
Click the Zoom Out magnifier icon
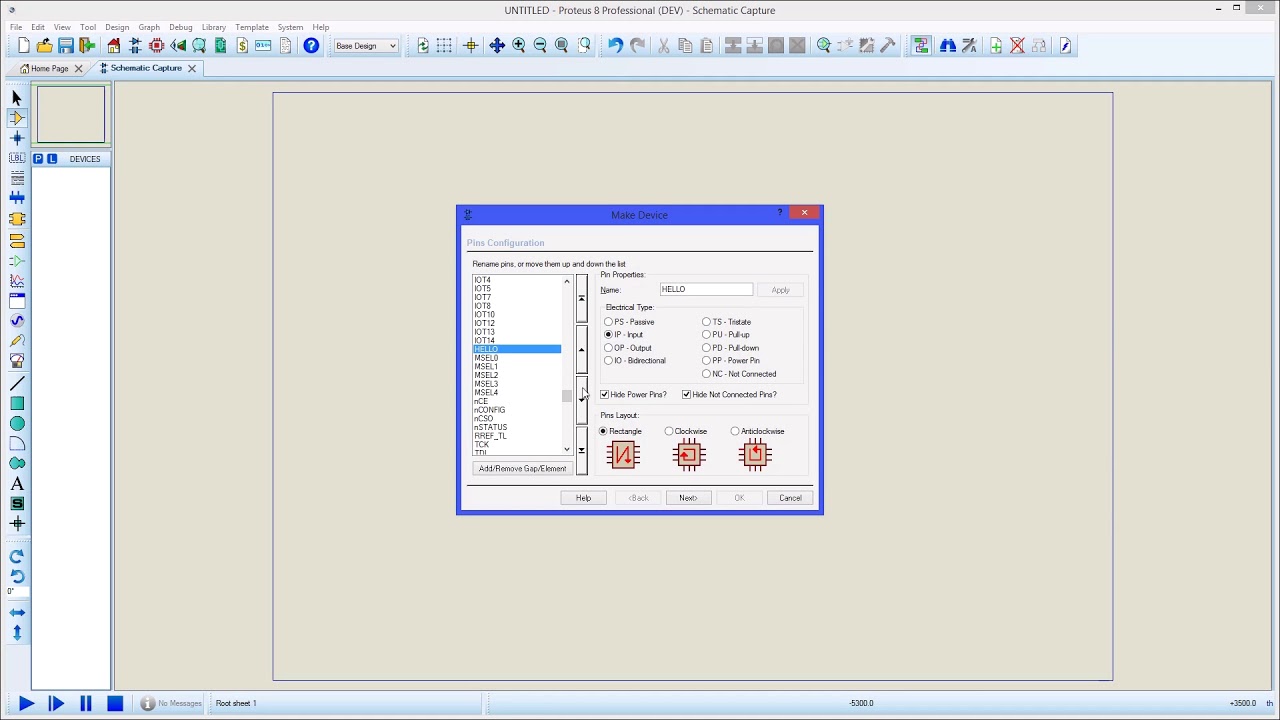coord(540,46)
